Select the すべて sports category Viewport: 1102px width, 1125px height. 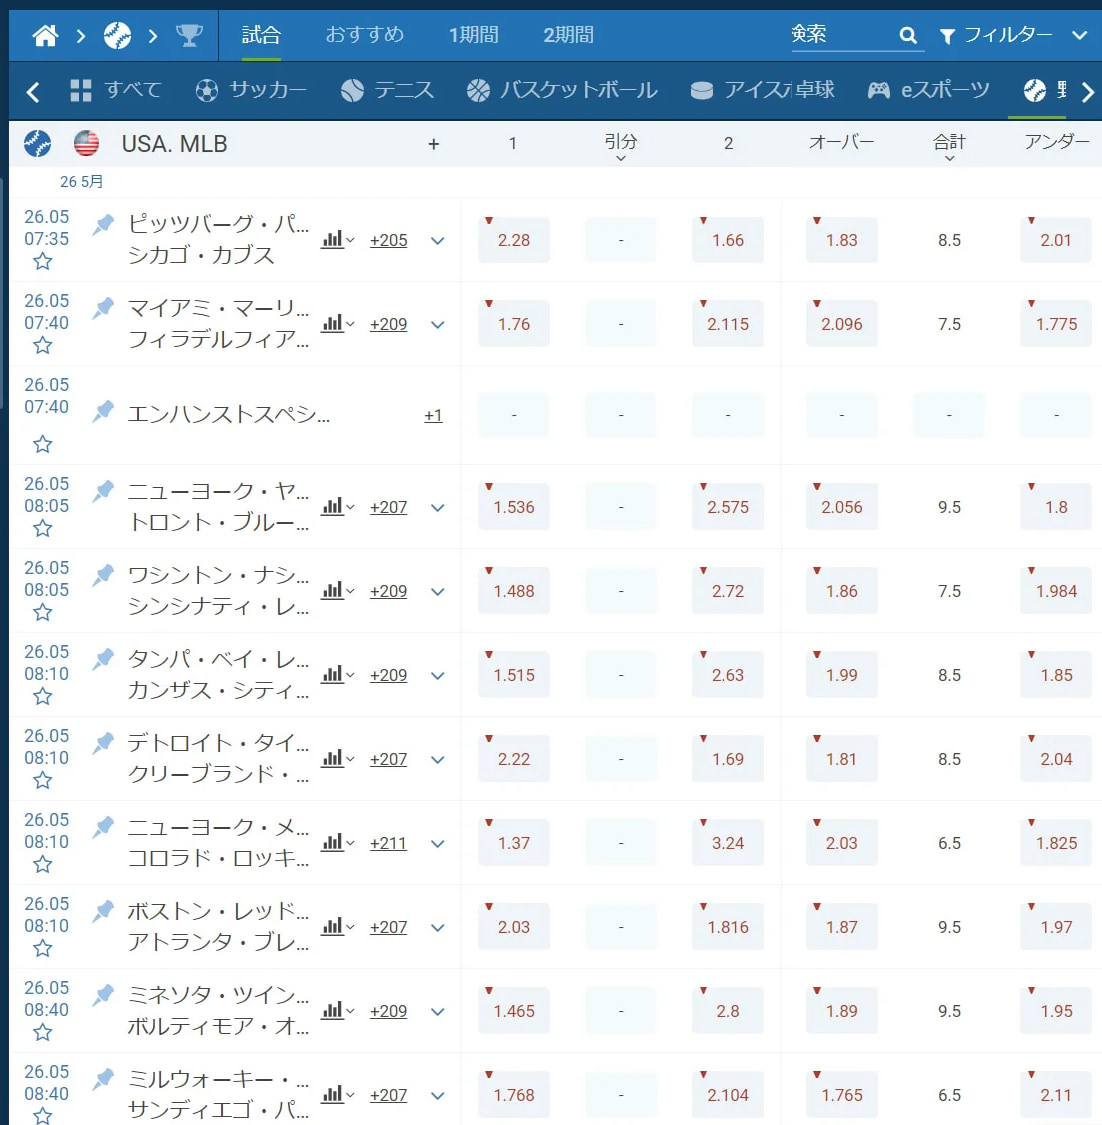116,90
